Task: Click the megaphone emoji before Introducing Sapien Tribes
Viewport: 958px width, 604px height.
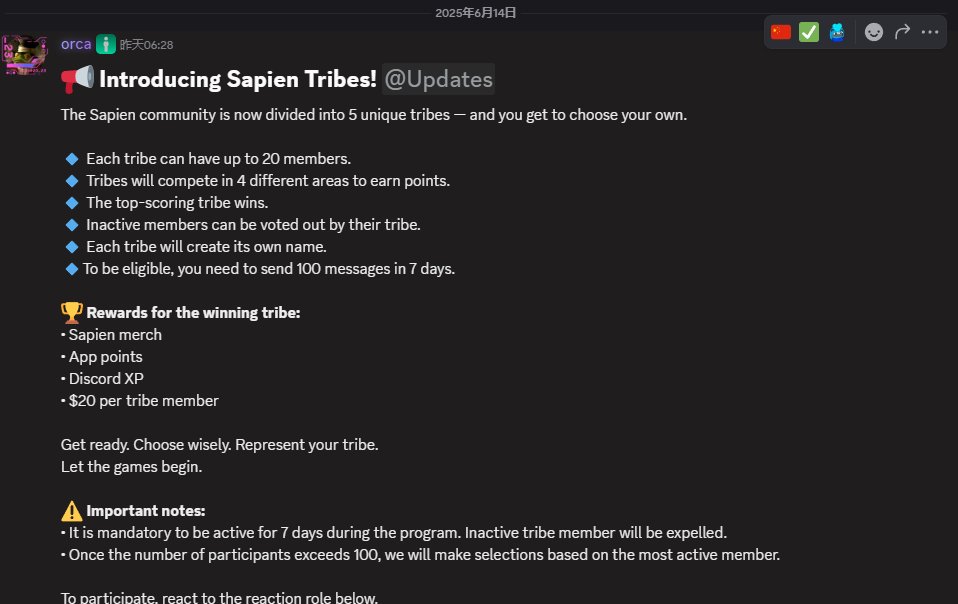Action: coord(78,79)
